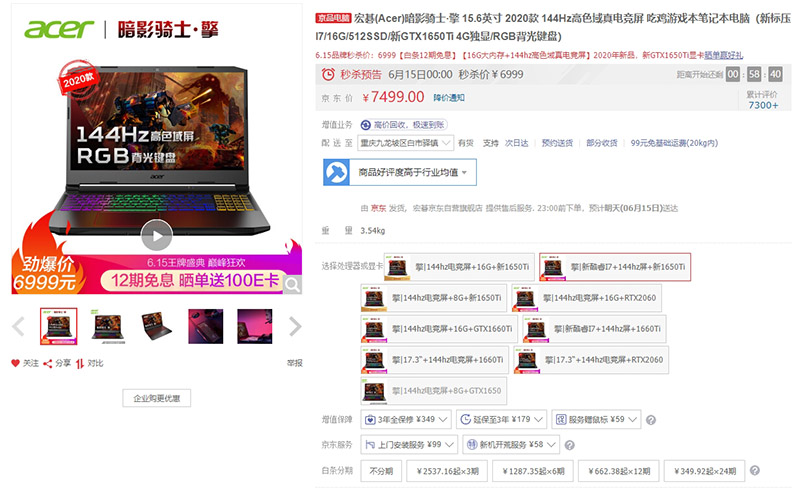Select option 擎|144hz电竞屏+16G+GTX1660Ti
Screen dimensions: 800x489
[439, 329]
